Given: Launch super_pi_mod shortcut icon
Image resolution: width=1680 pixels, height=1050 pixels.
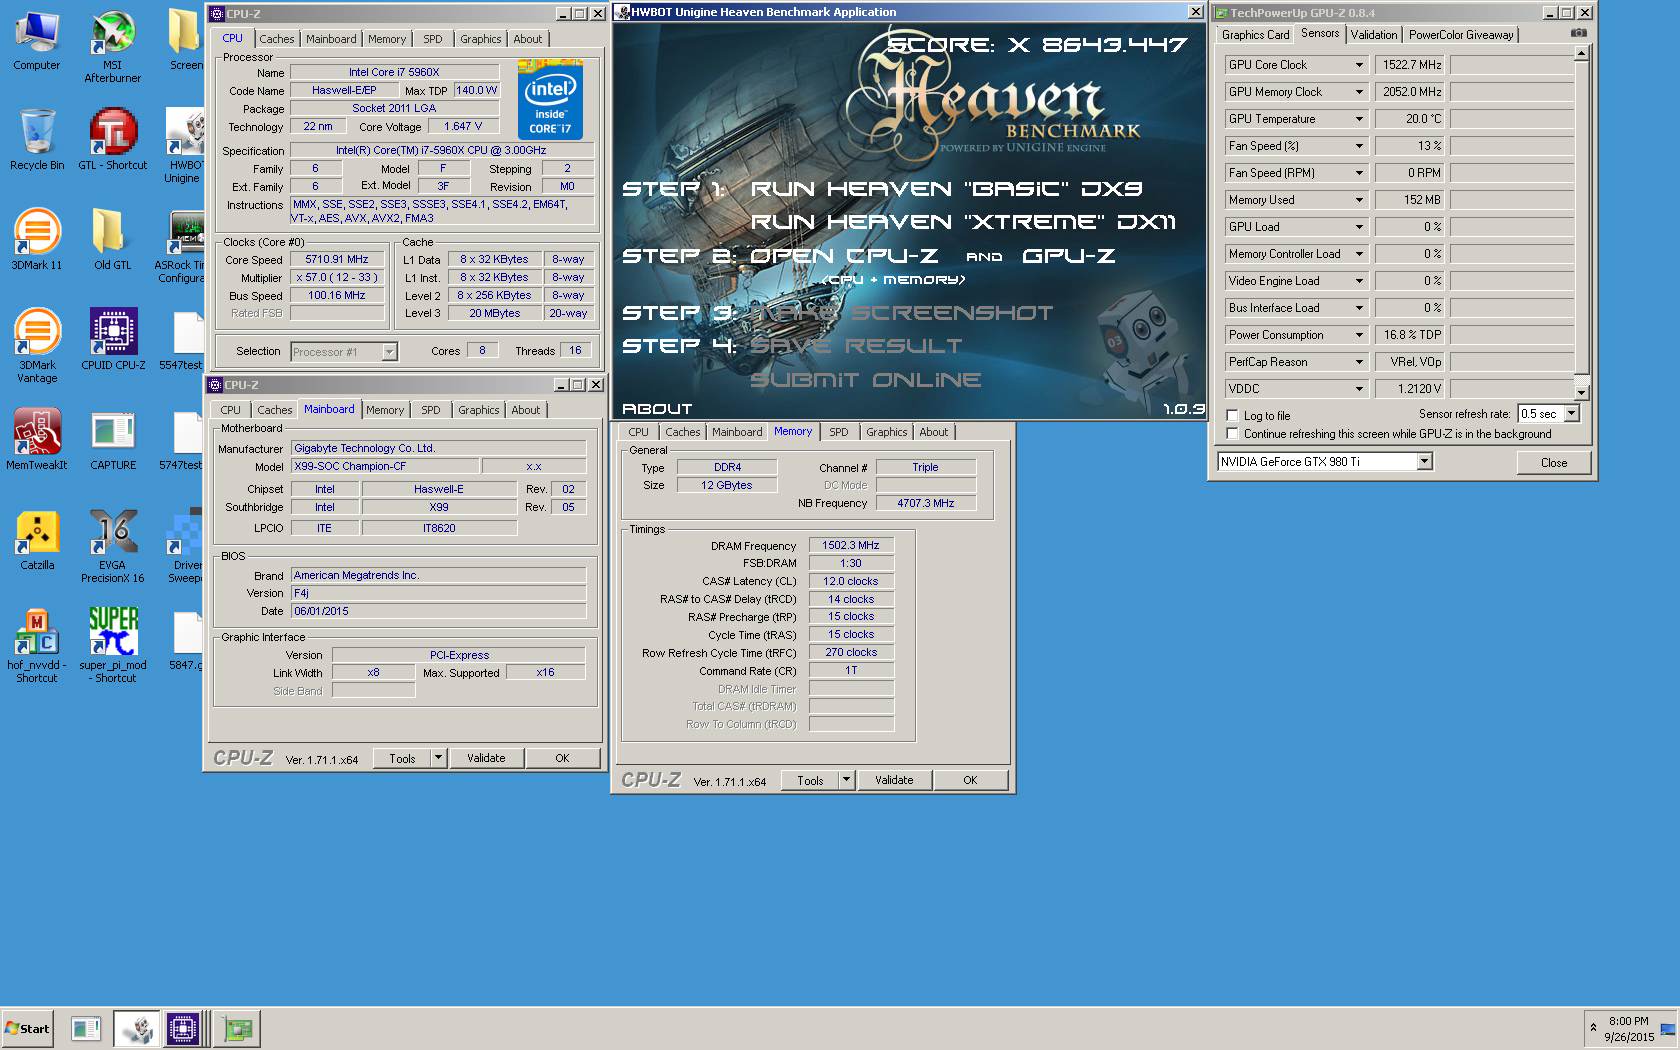Looking at the screenshot, I should (113, 646).
